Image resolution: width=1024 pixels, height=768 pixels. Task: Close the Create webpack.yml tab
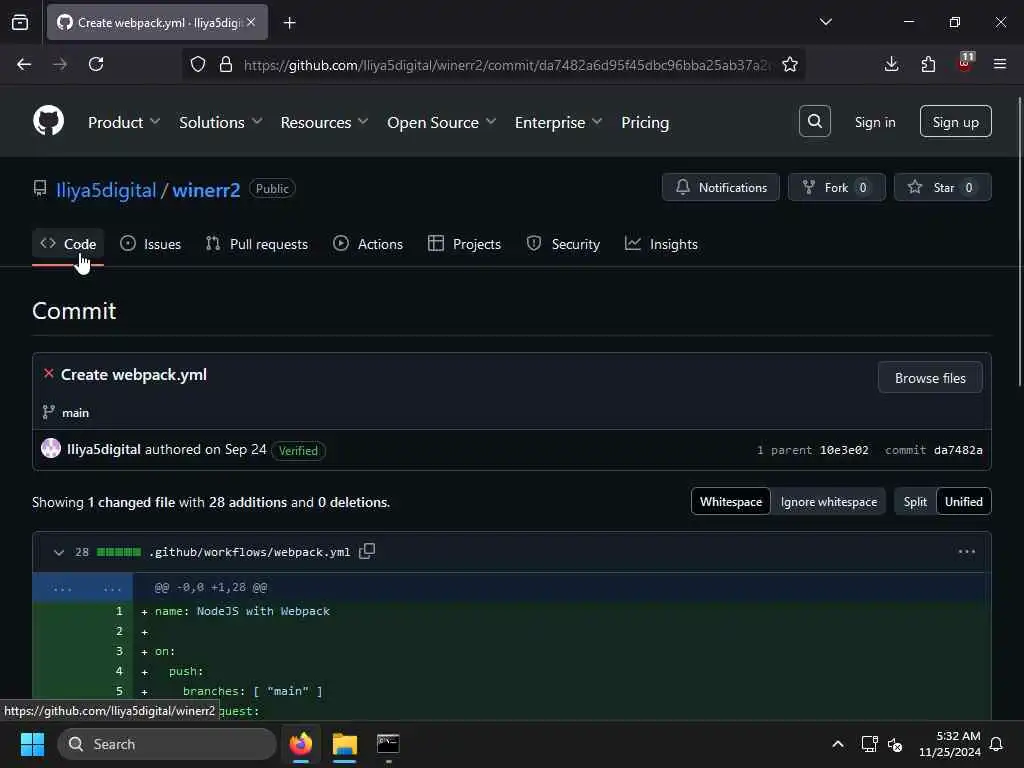point(251,22)
